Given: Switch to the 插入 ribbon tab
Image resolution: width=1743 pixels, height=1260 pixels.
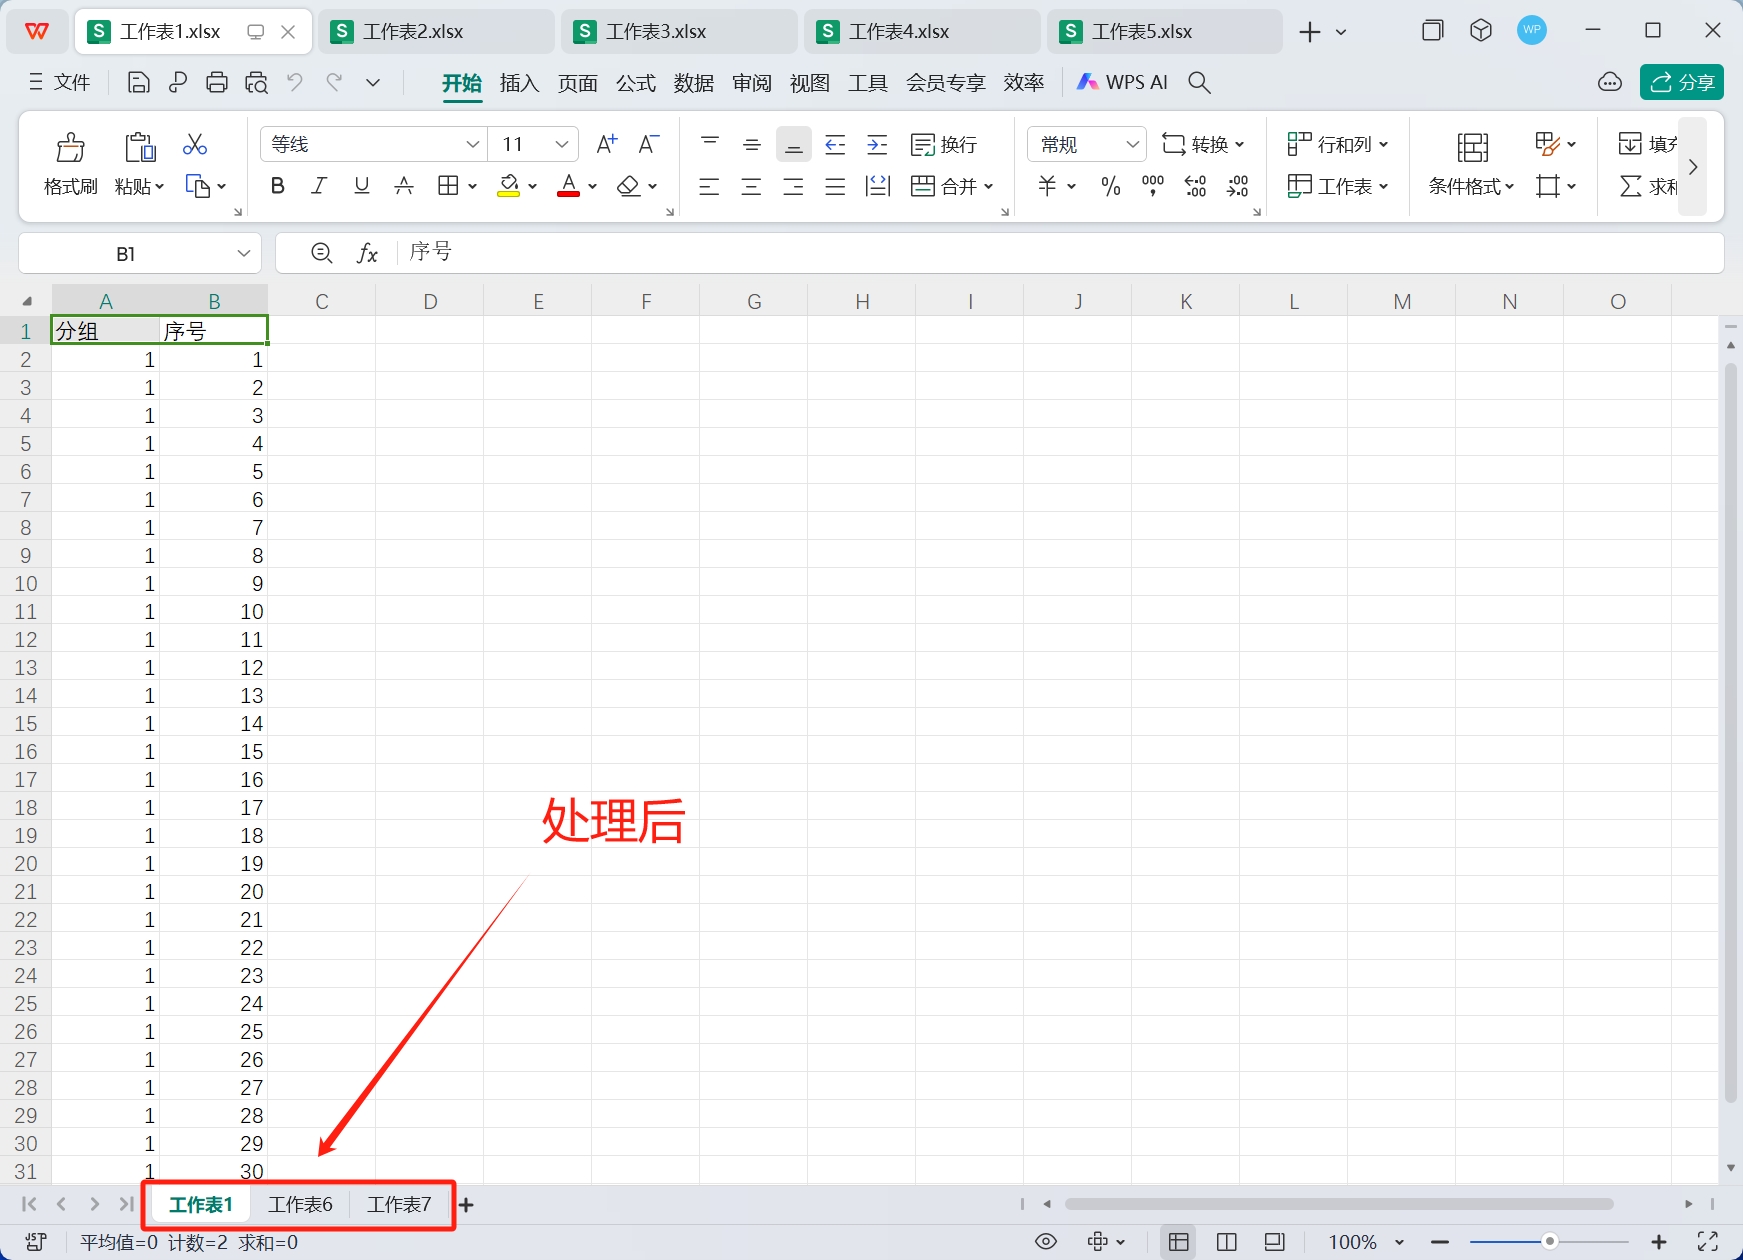Looking at the screenshot, I should pos(519,83).
